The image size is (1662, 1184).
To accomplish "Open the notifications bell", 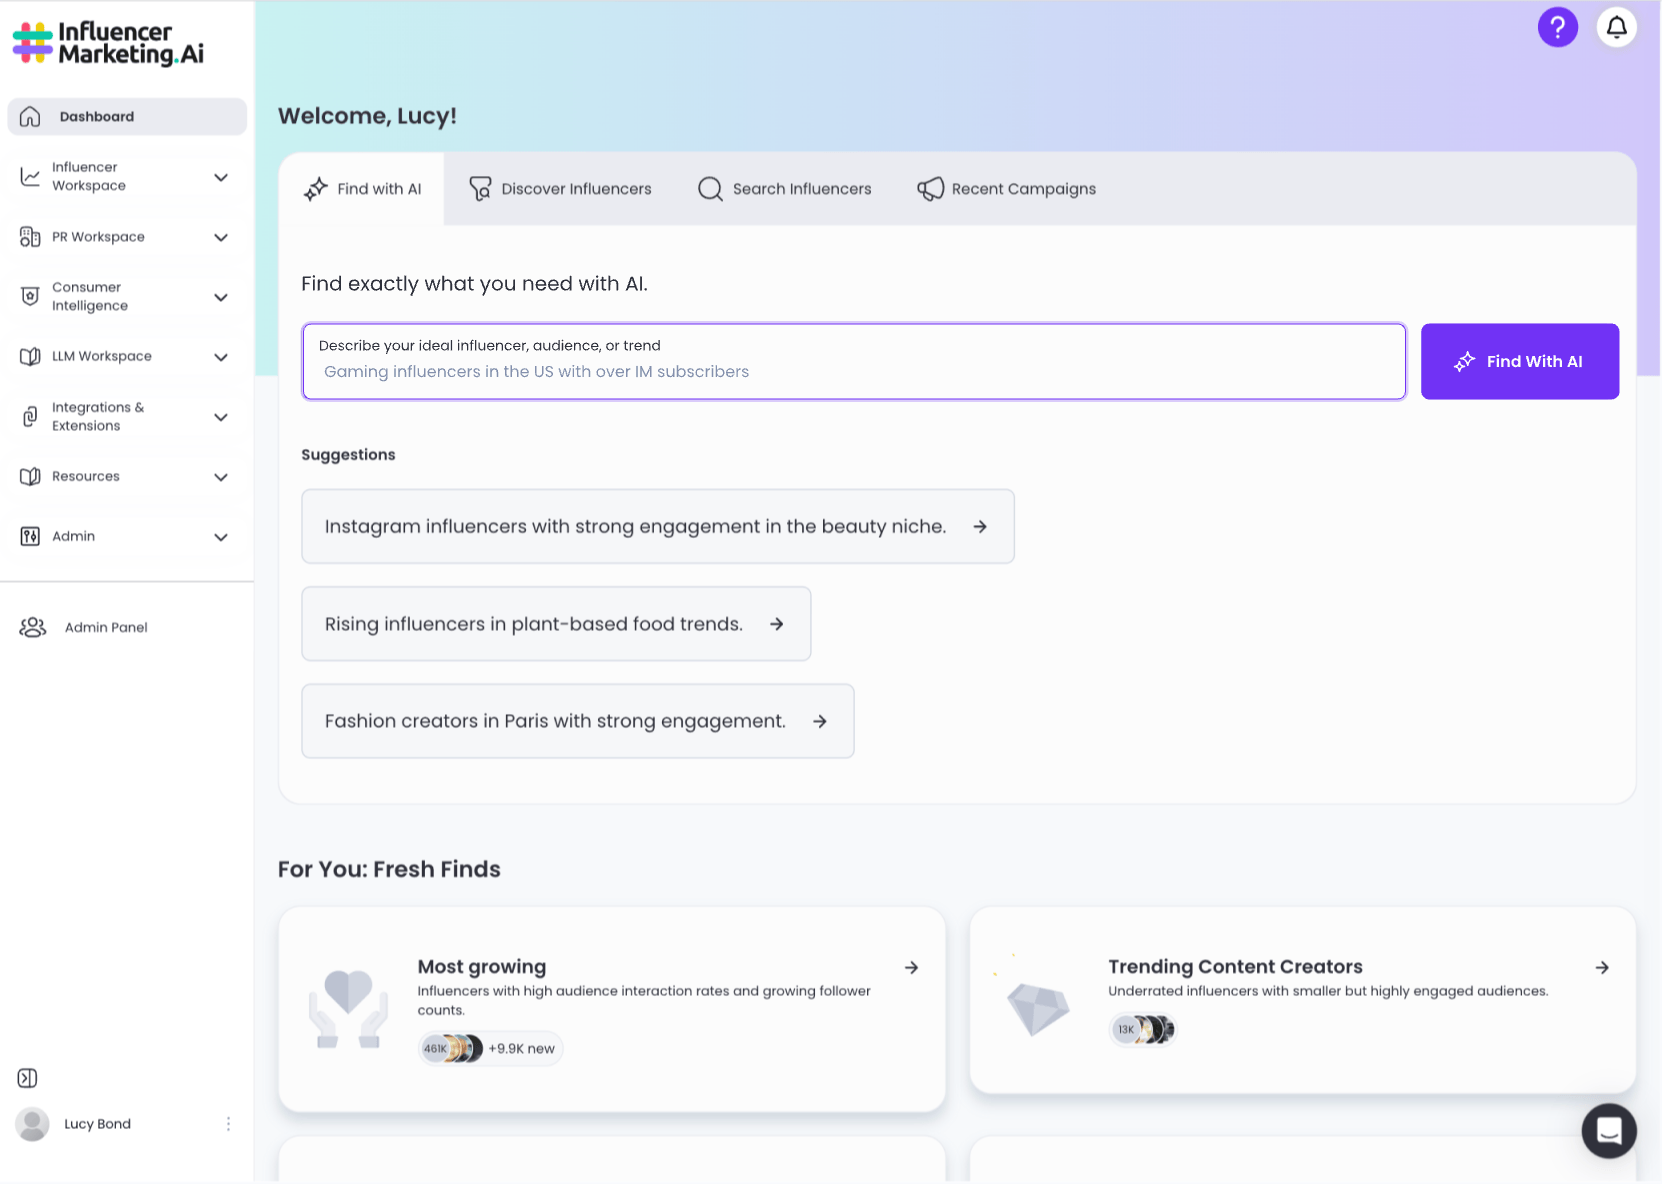I will pyautogui.click(x=1616, y=28).
